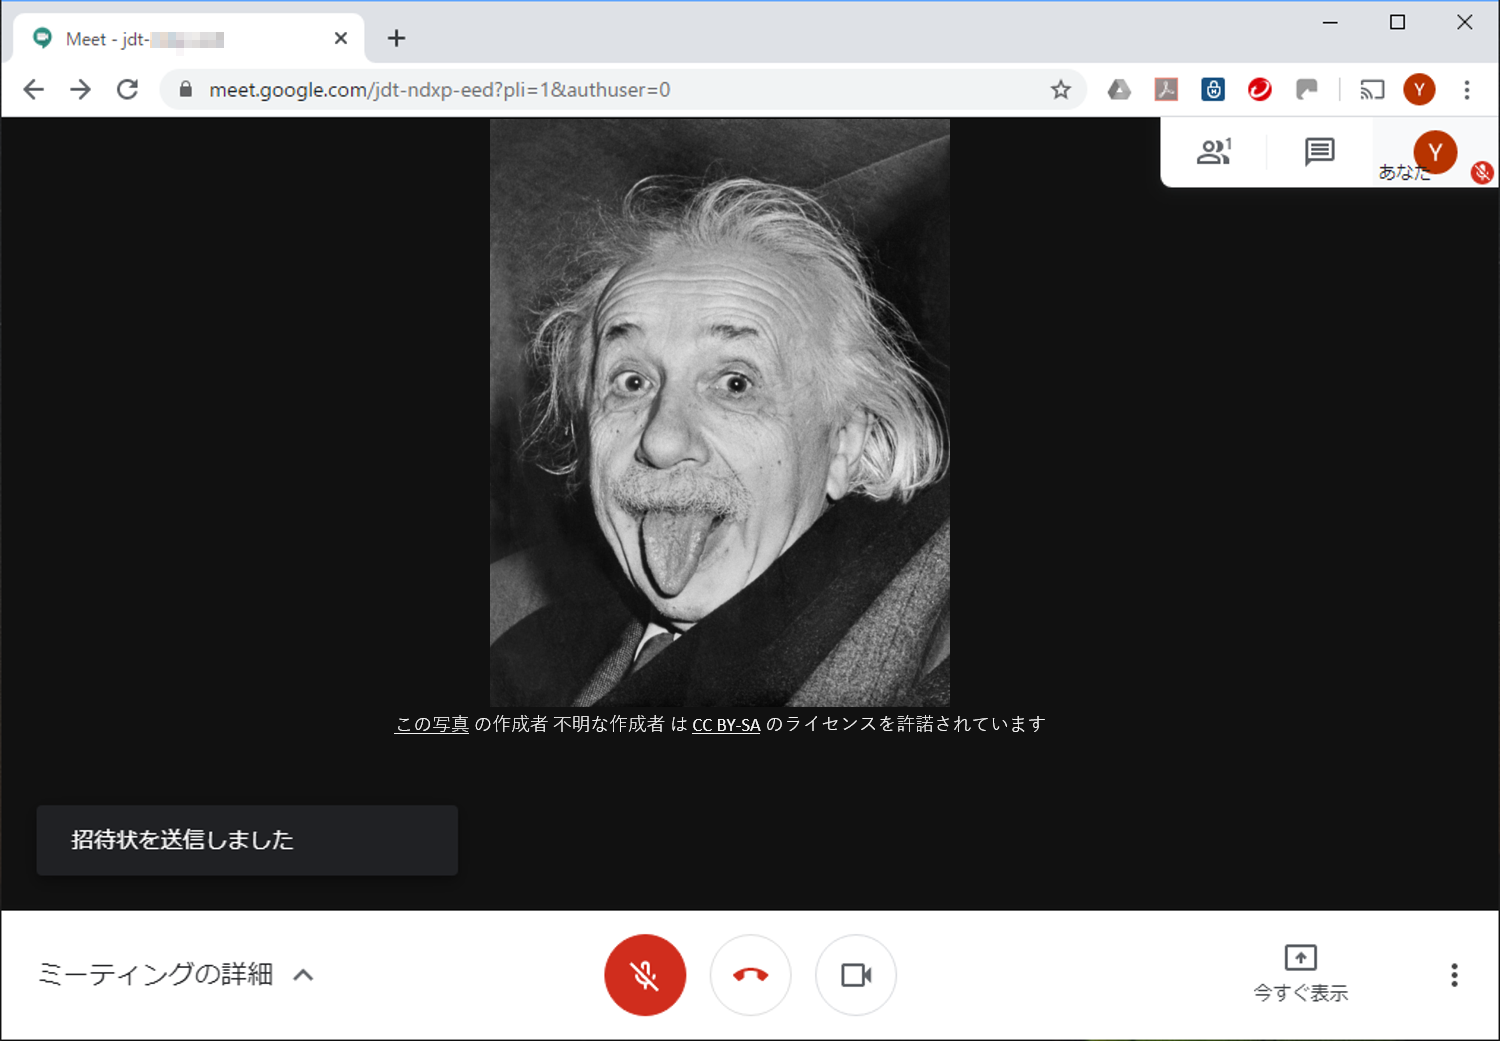
Task: Click the Einstein presentation image
Action: pyautogui.click(x=720, y=413)
